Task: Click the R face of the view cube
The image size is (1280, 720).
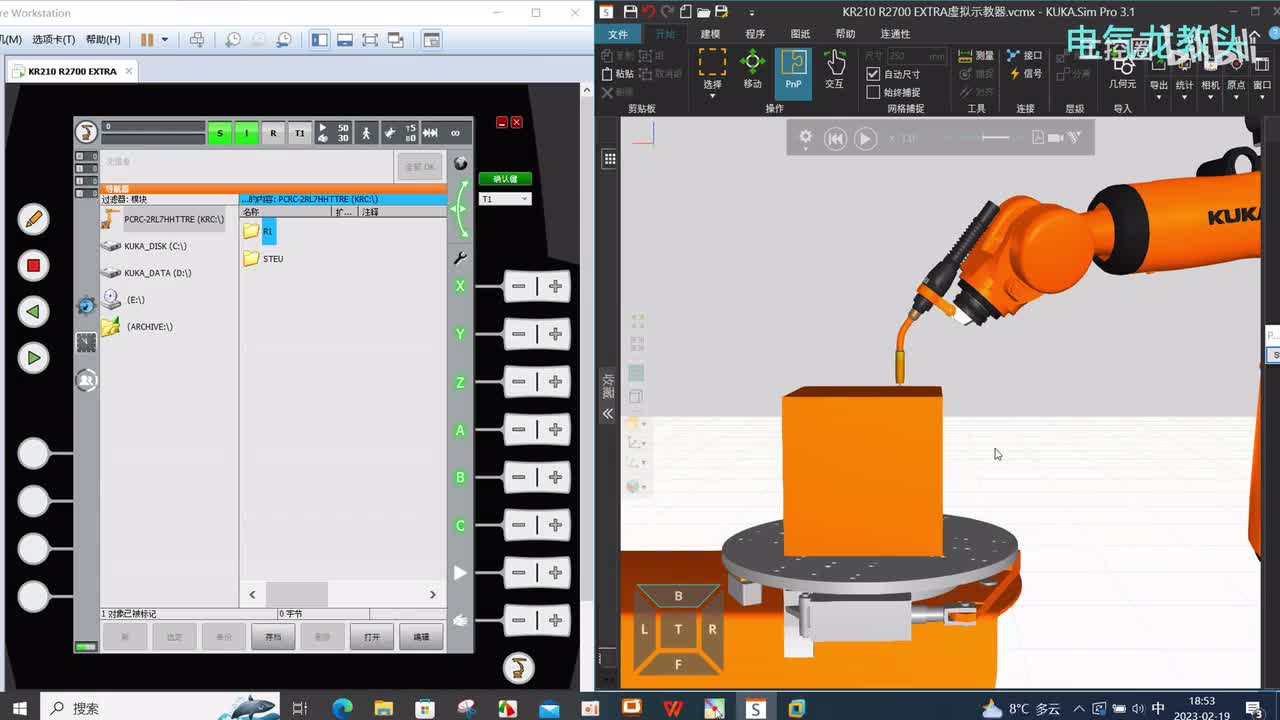Action: pyautogui.click(x=712, y=629)
